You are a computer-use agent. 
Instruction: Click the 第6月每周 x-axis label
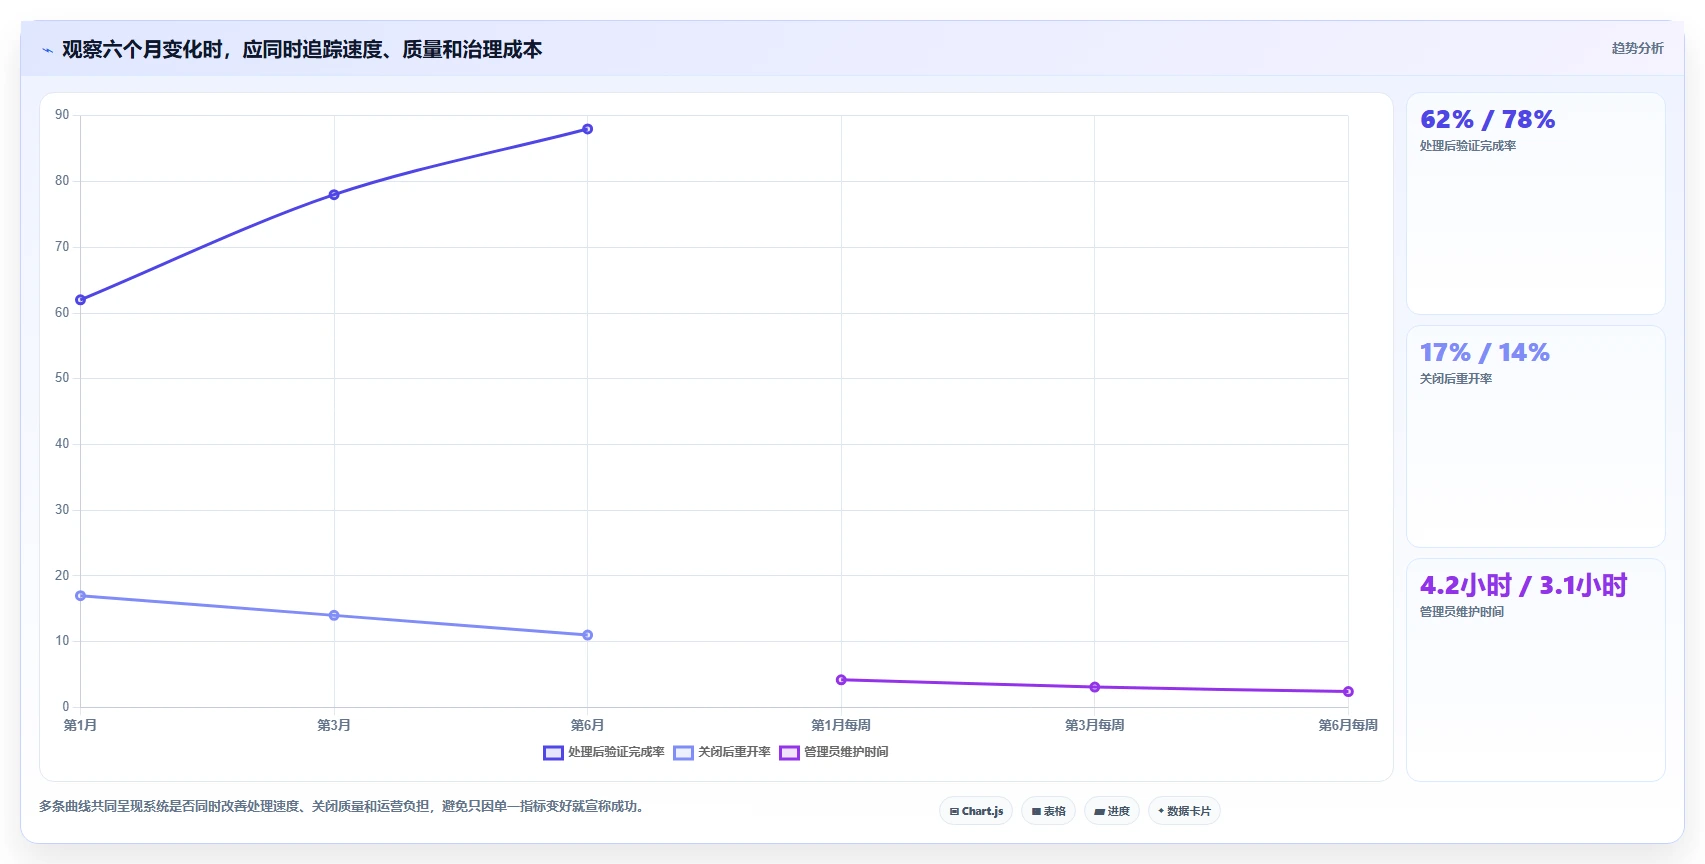tap(1348, 725)
